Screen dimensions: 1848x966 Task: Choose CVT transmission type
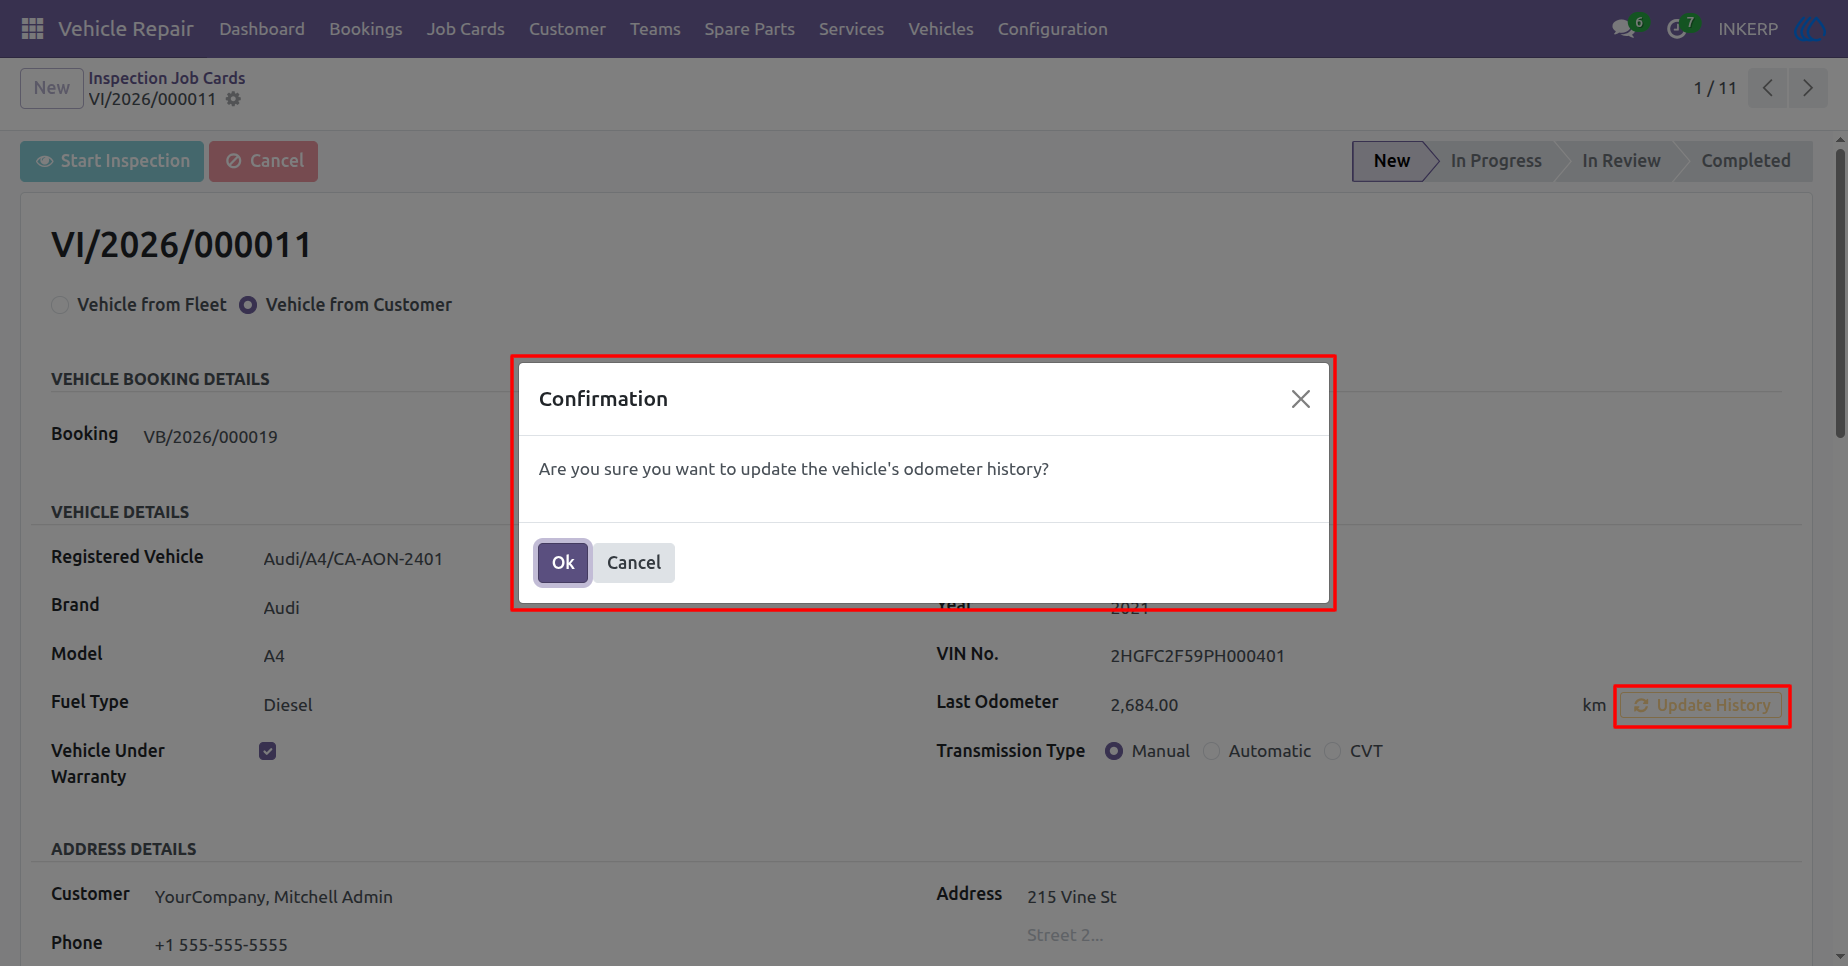point(1333,751)
